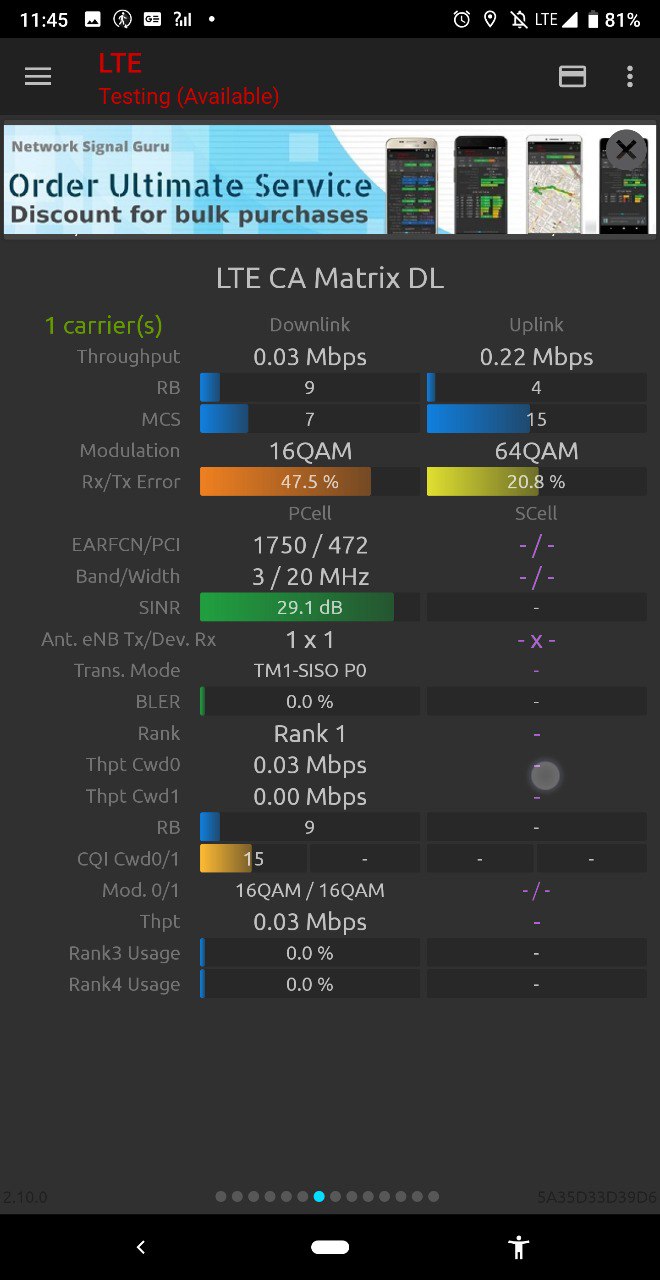The height and width of the screenshot is (1280, 660).
Task: Tap the alarm icon in status bar
Action: tap(461, 20)
